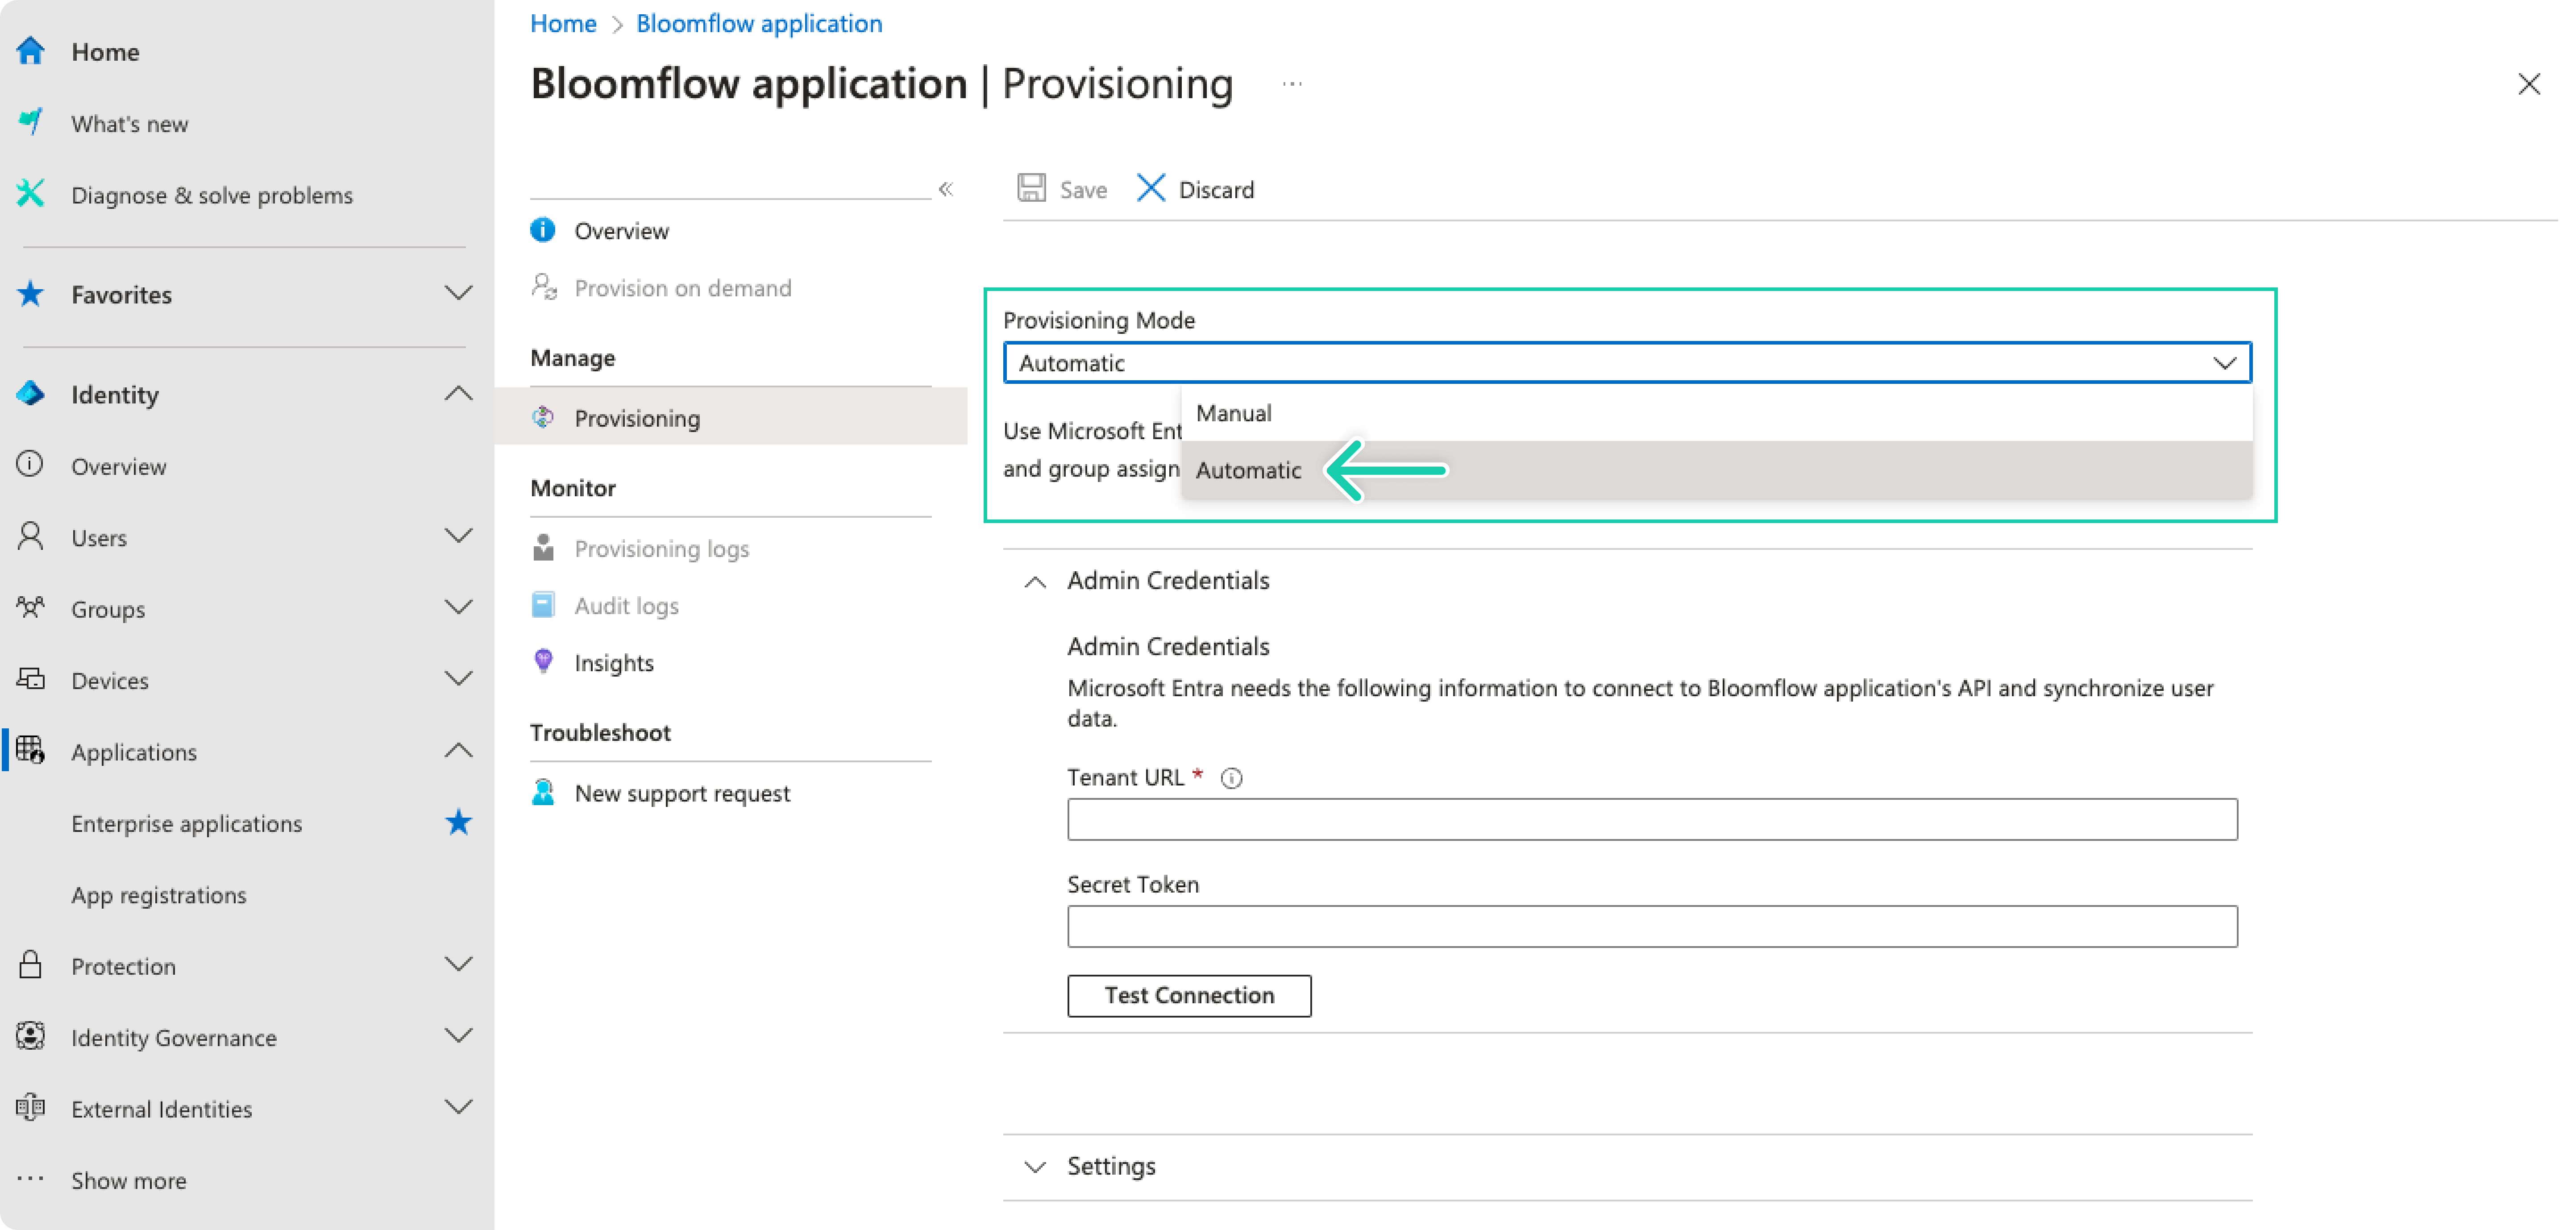Expand the Devices submenu chevron
The width and height of the screenshot is (2576, 1230).
(x=458, y=679)
